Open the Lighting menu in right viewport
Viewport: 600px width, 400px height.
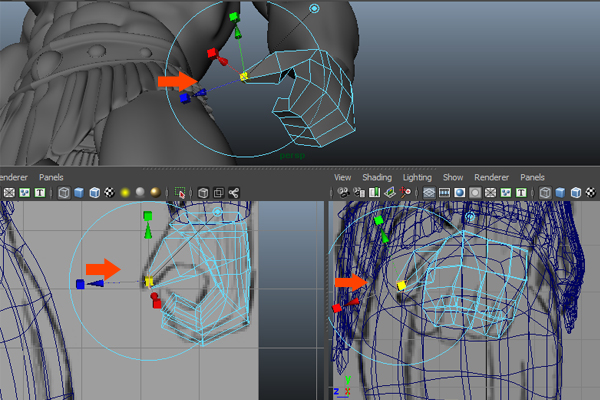417,177
